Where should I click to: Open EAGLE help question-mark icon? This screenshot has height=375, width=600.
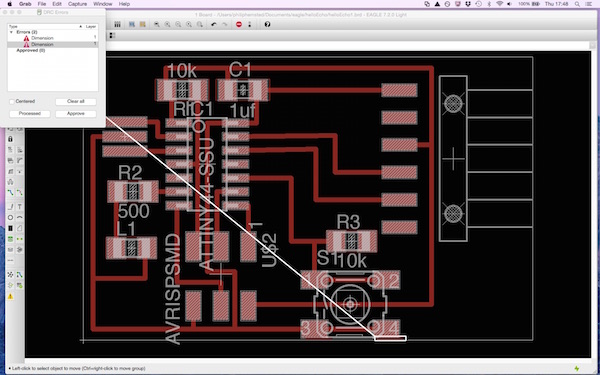click(x=267, y=24)
